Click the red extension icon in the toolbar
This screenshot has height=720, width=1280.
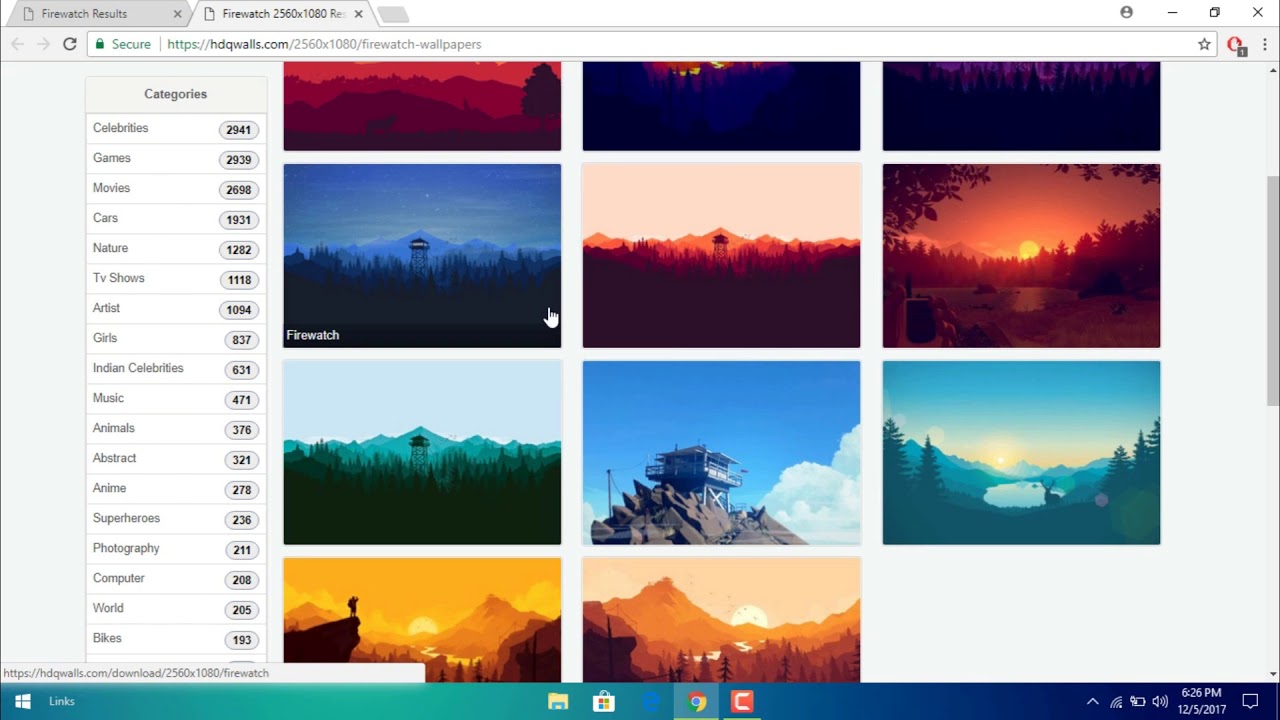click(1235, 45)
